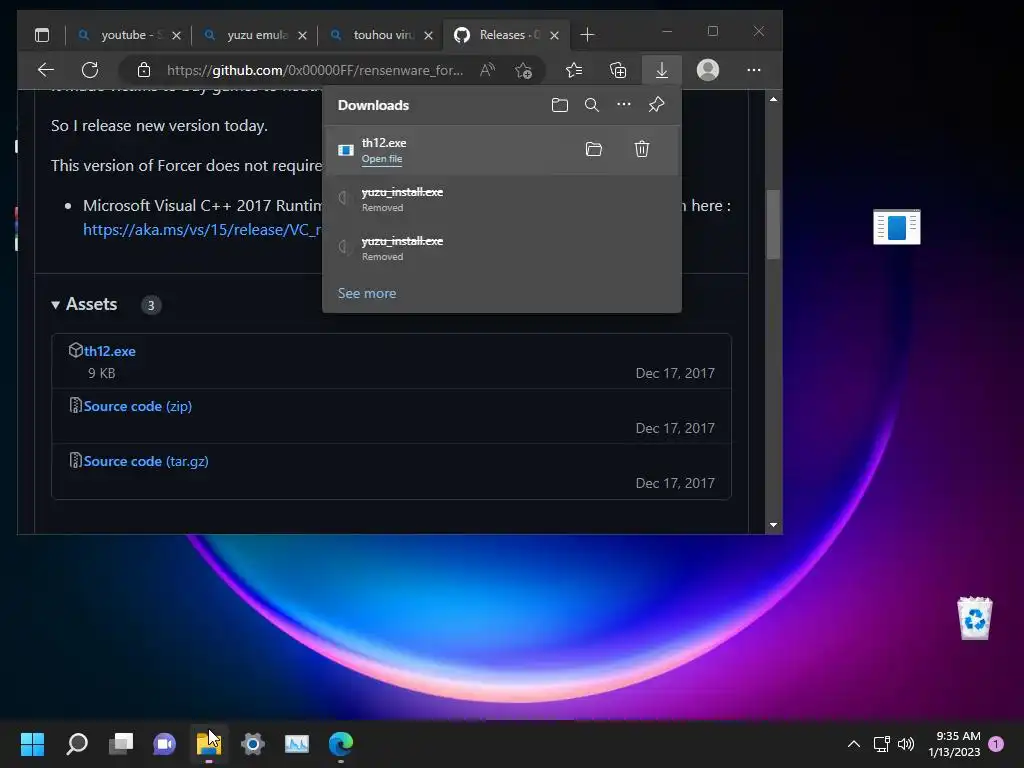The height and width of the screenshot is (768, 1024).
Task: Download Source code (tar.gz)
Action: [x=146, y=461]
